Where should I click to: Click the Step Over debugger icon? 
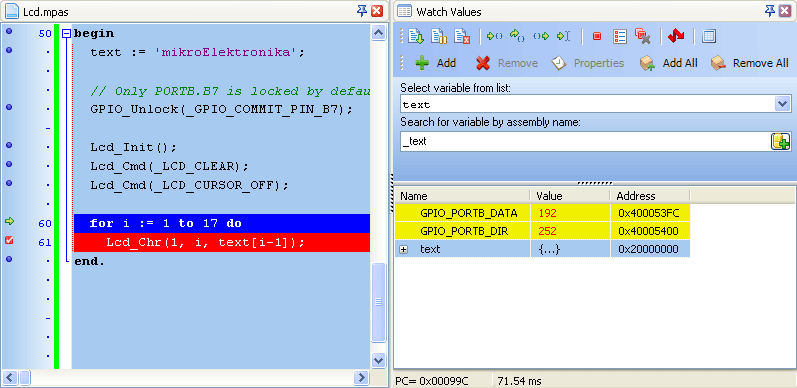click(517, 36)
